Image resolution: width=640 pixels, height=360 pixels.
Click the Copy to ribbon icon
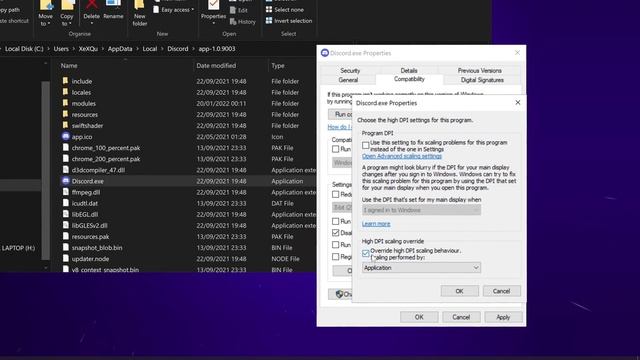(x=67, y=13)
